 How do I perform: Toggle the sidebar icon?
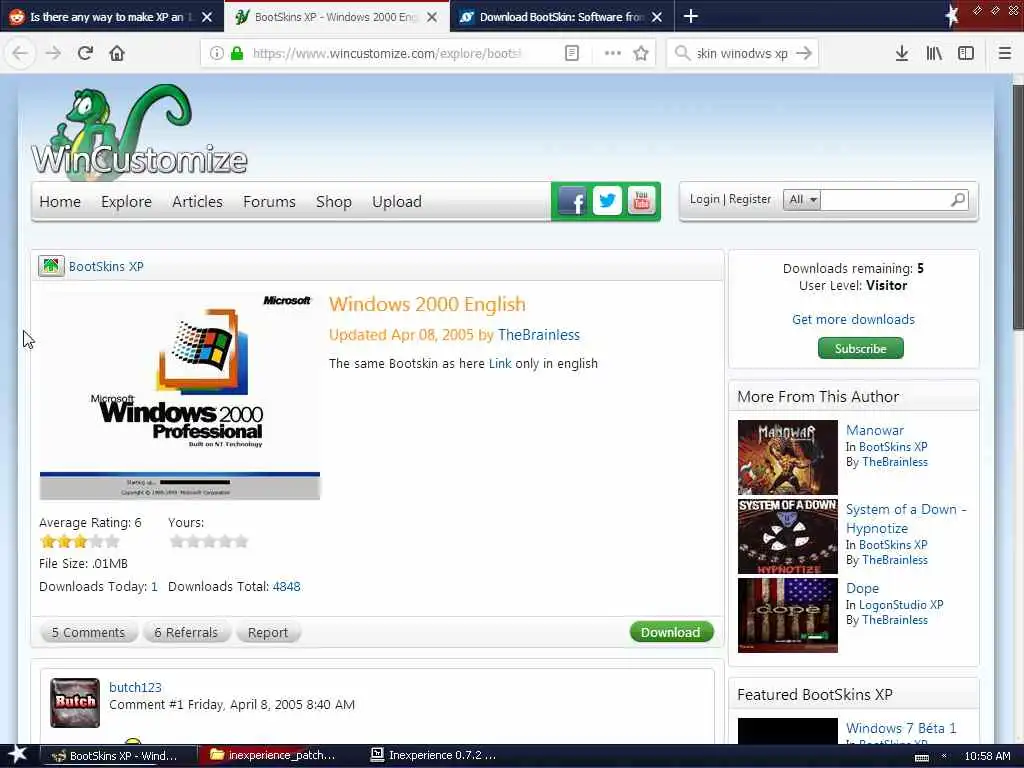[x=966, y=53]
